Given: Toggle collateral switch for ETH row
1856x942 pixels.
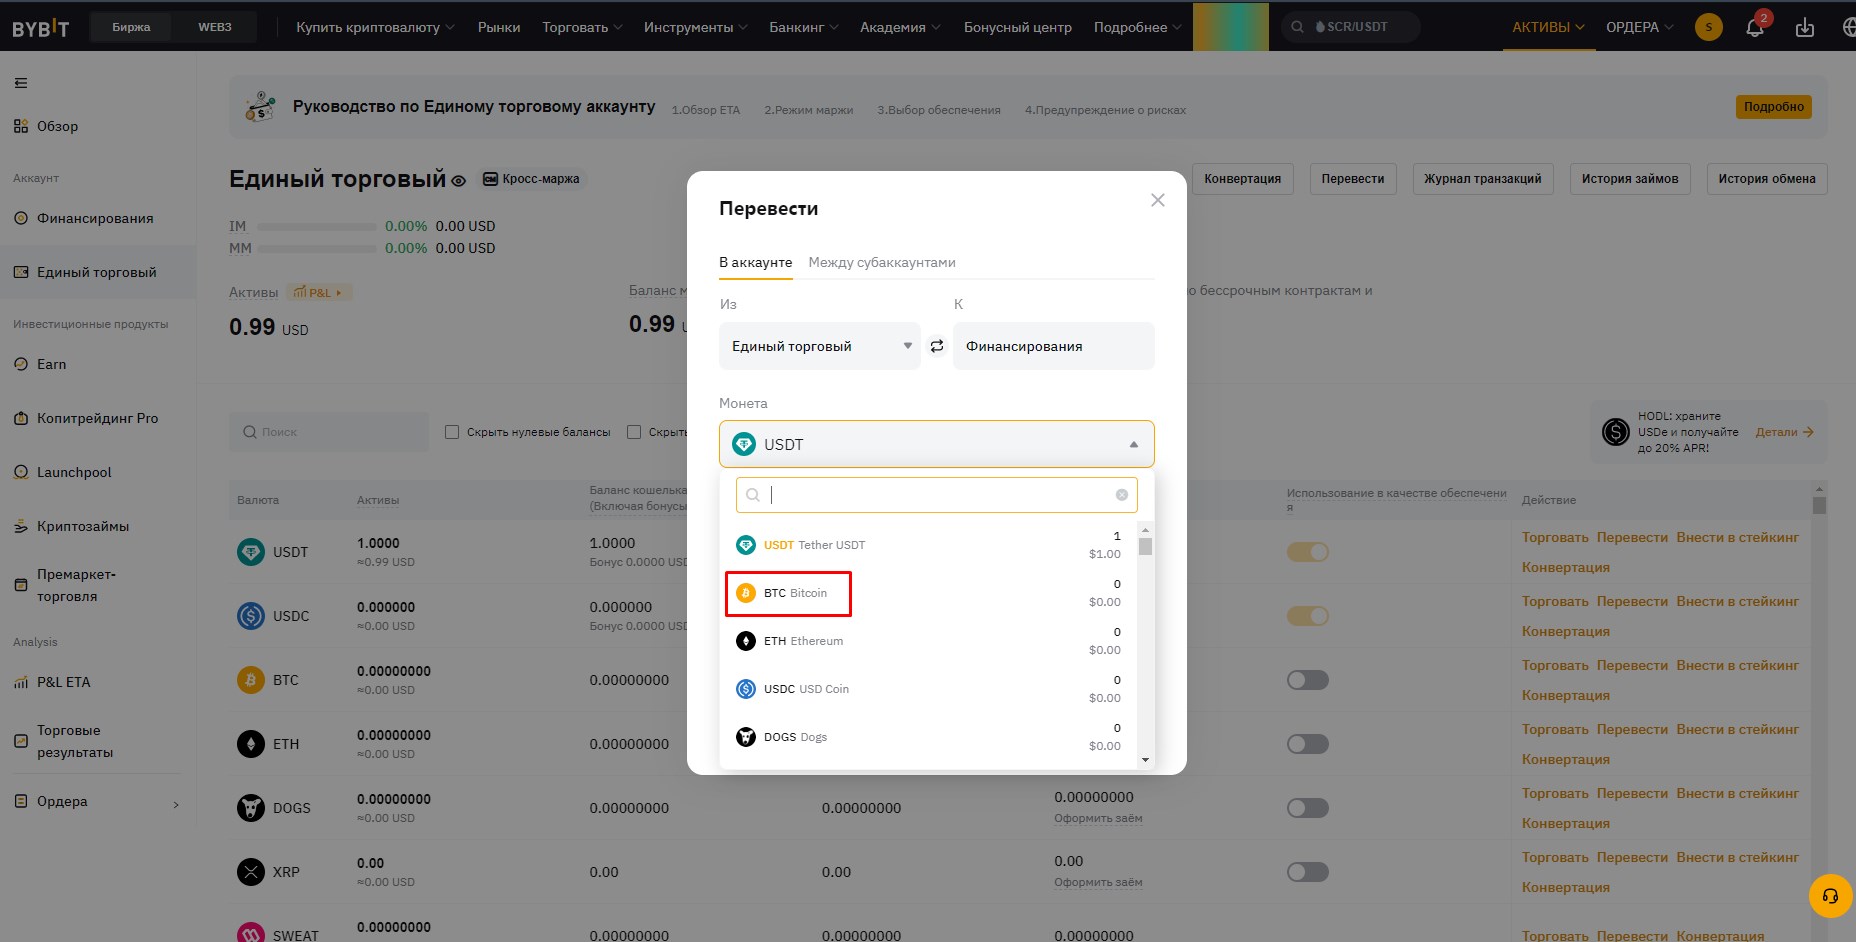Looking at the screenshot, I should tap(1307, 744).
